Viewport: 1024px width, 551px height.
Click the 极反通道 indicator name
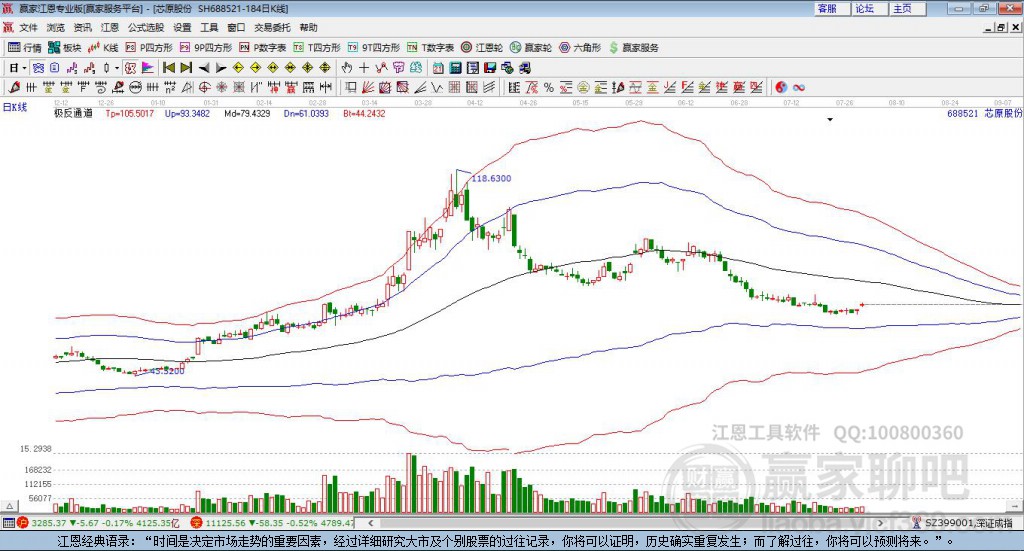73,113
